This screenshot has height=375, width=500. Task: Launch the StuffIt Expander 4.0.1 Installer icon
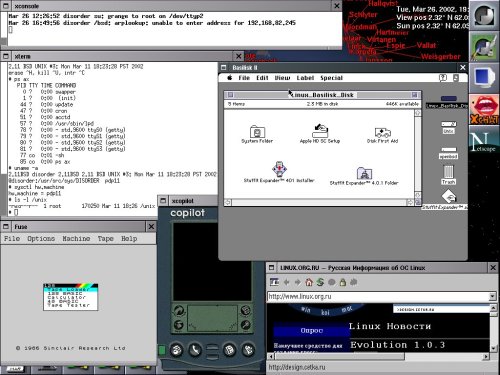coord(279,171)
